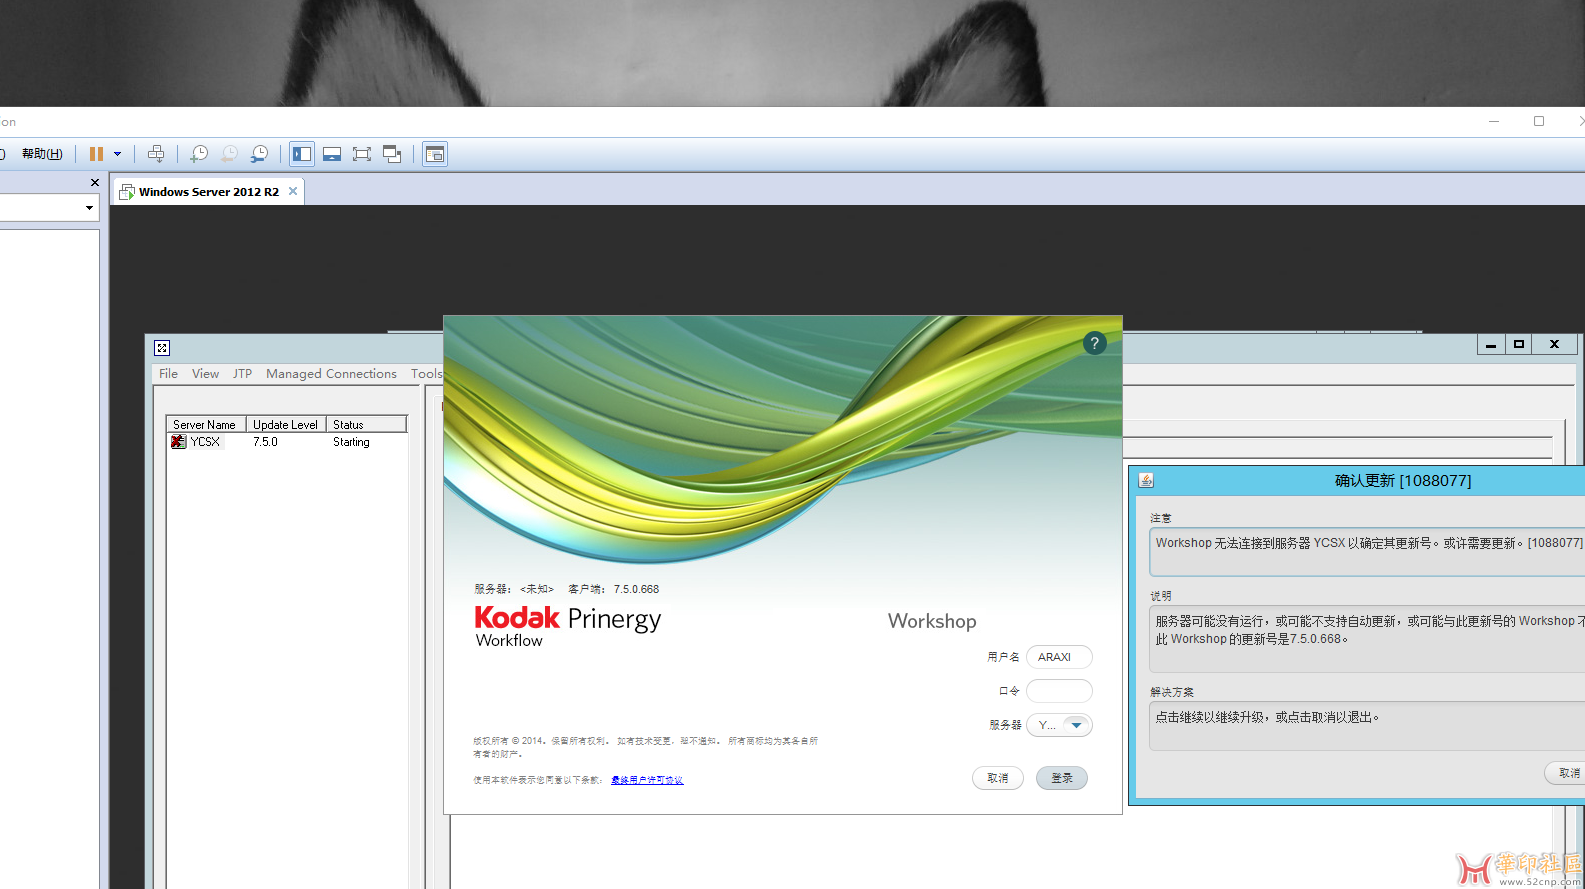This screenshot has width=1585, height=889.
Task: Click the YCSX server status icon
Action: click(178, 442)
